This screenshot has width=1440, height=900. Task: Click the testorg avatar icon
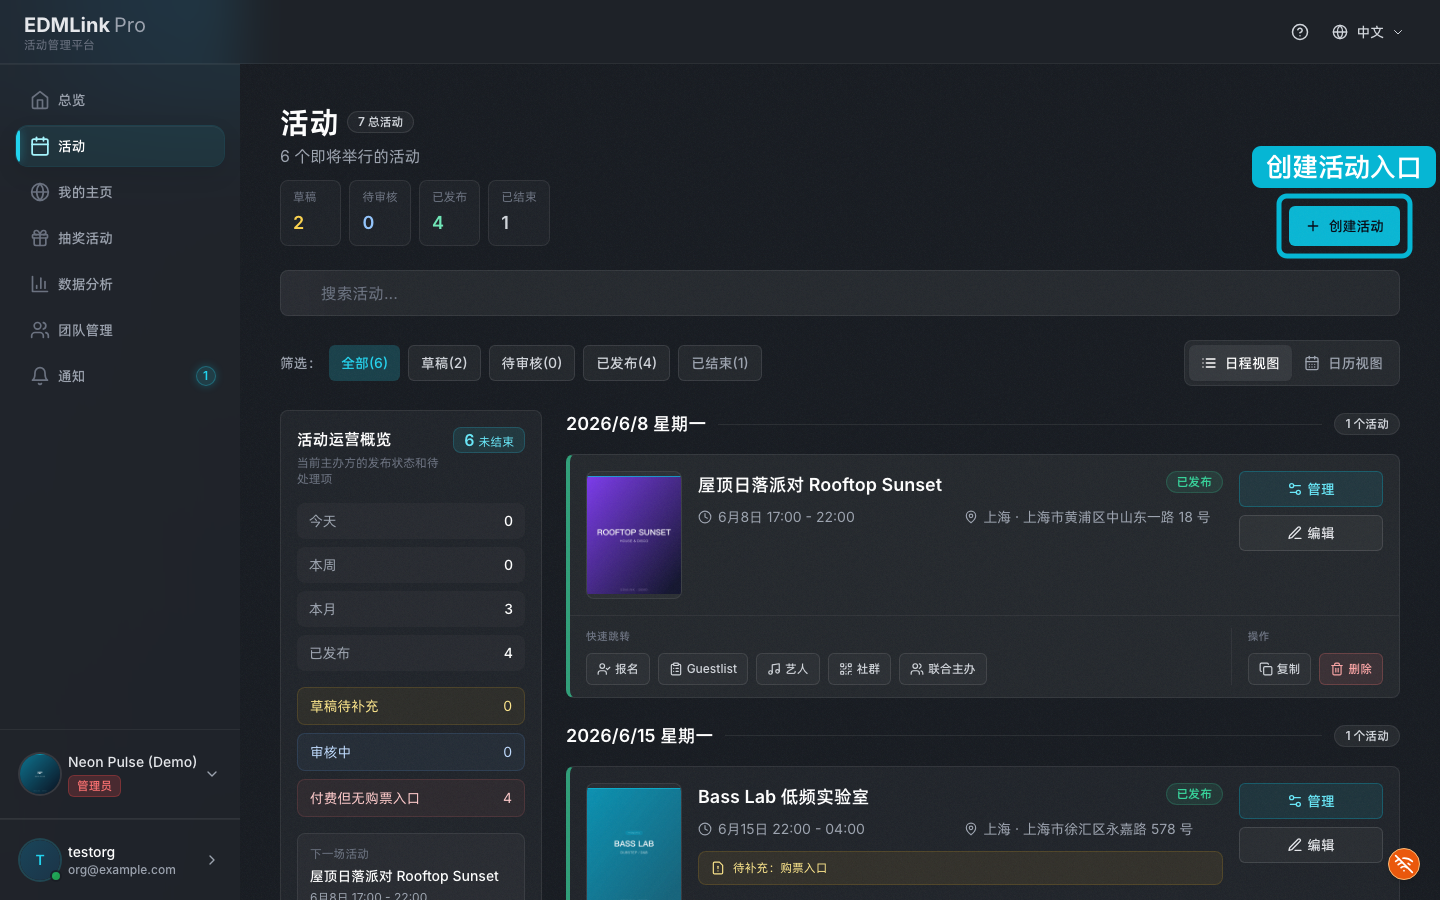pyautogui.click(x=40, y=860)
